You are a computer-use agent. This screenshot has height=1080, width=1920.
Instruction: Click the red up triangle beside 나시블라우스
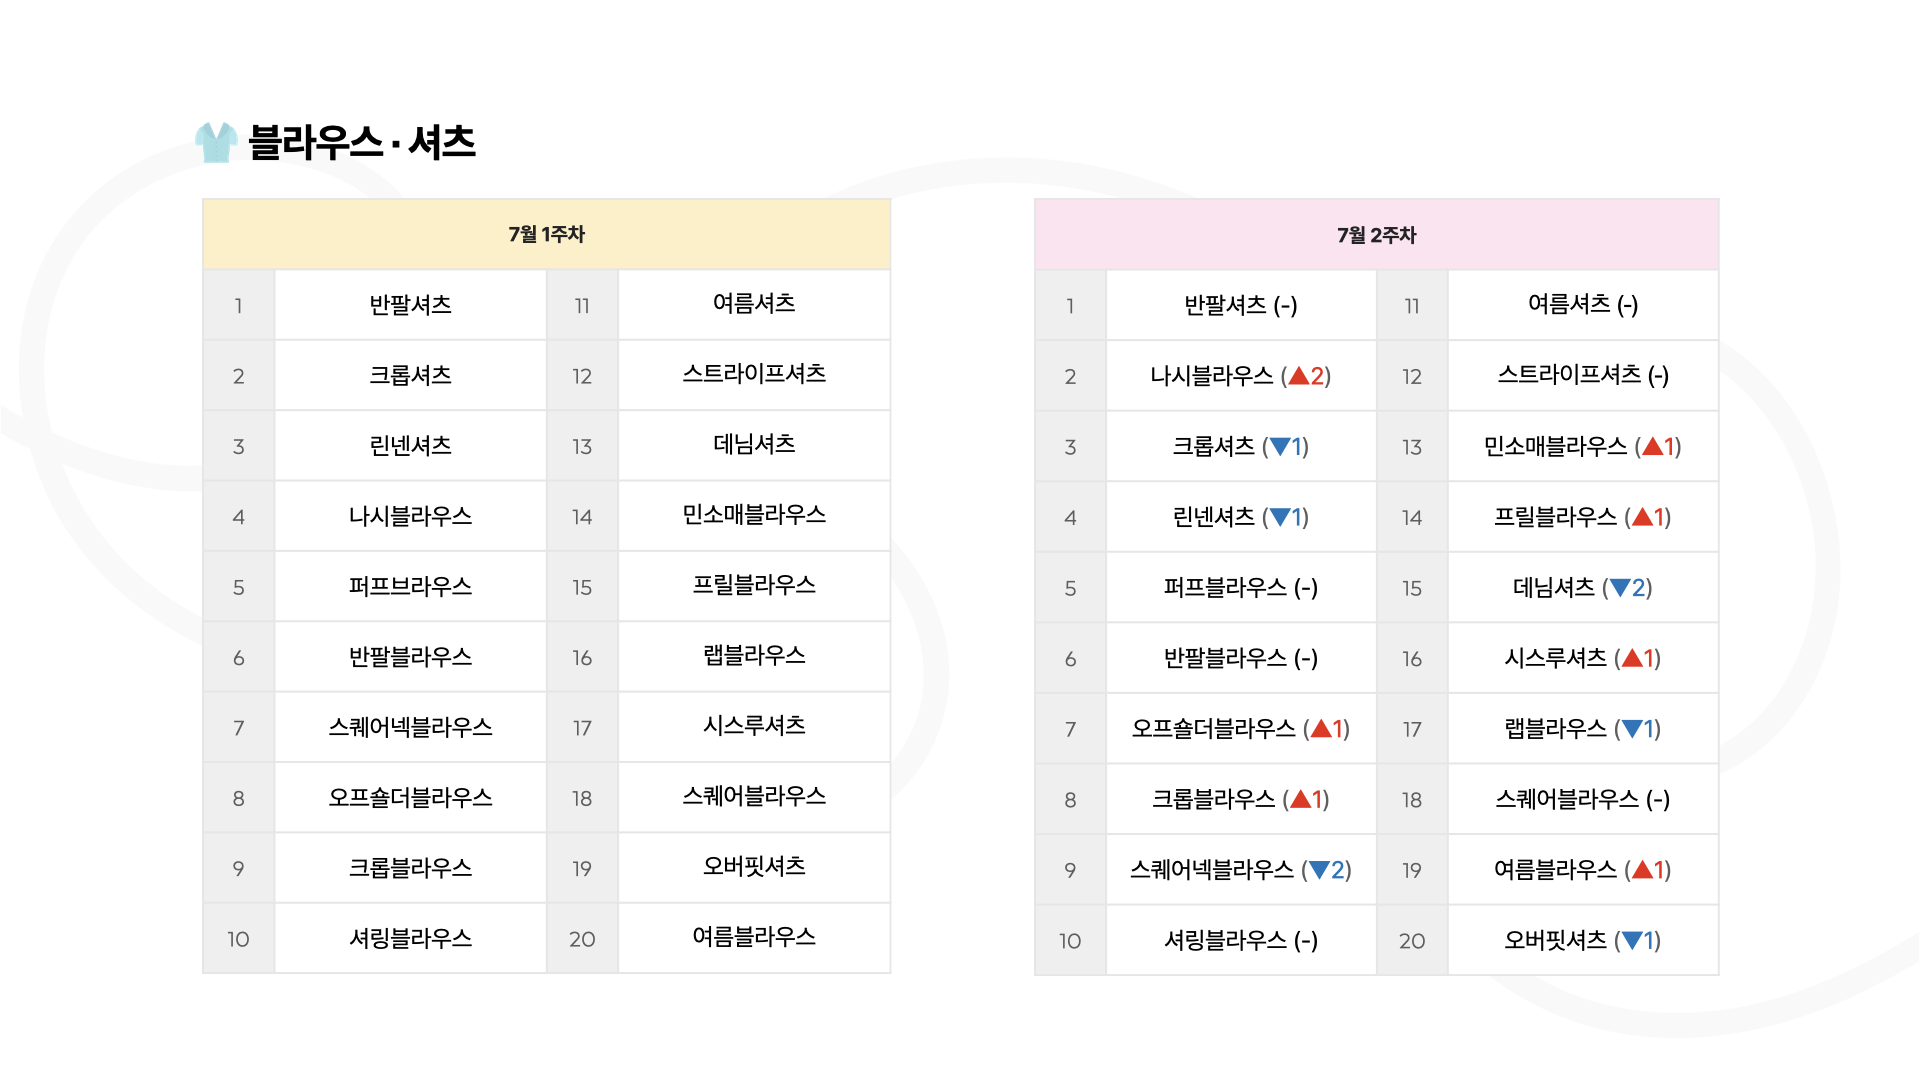[1299, 376]
